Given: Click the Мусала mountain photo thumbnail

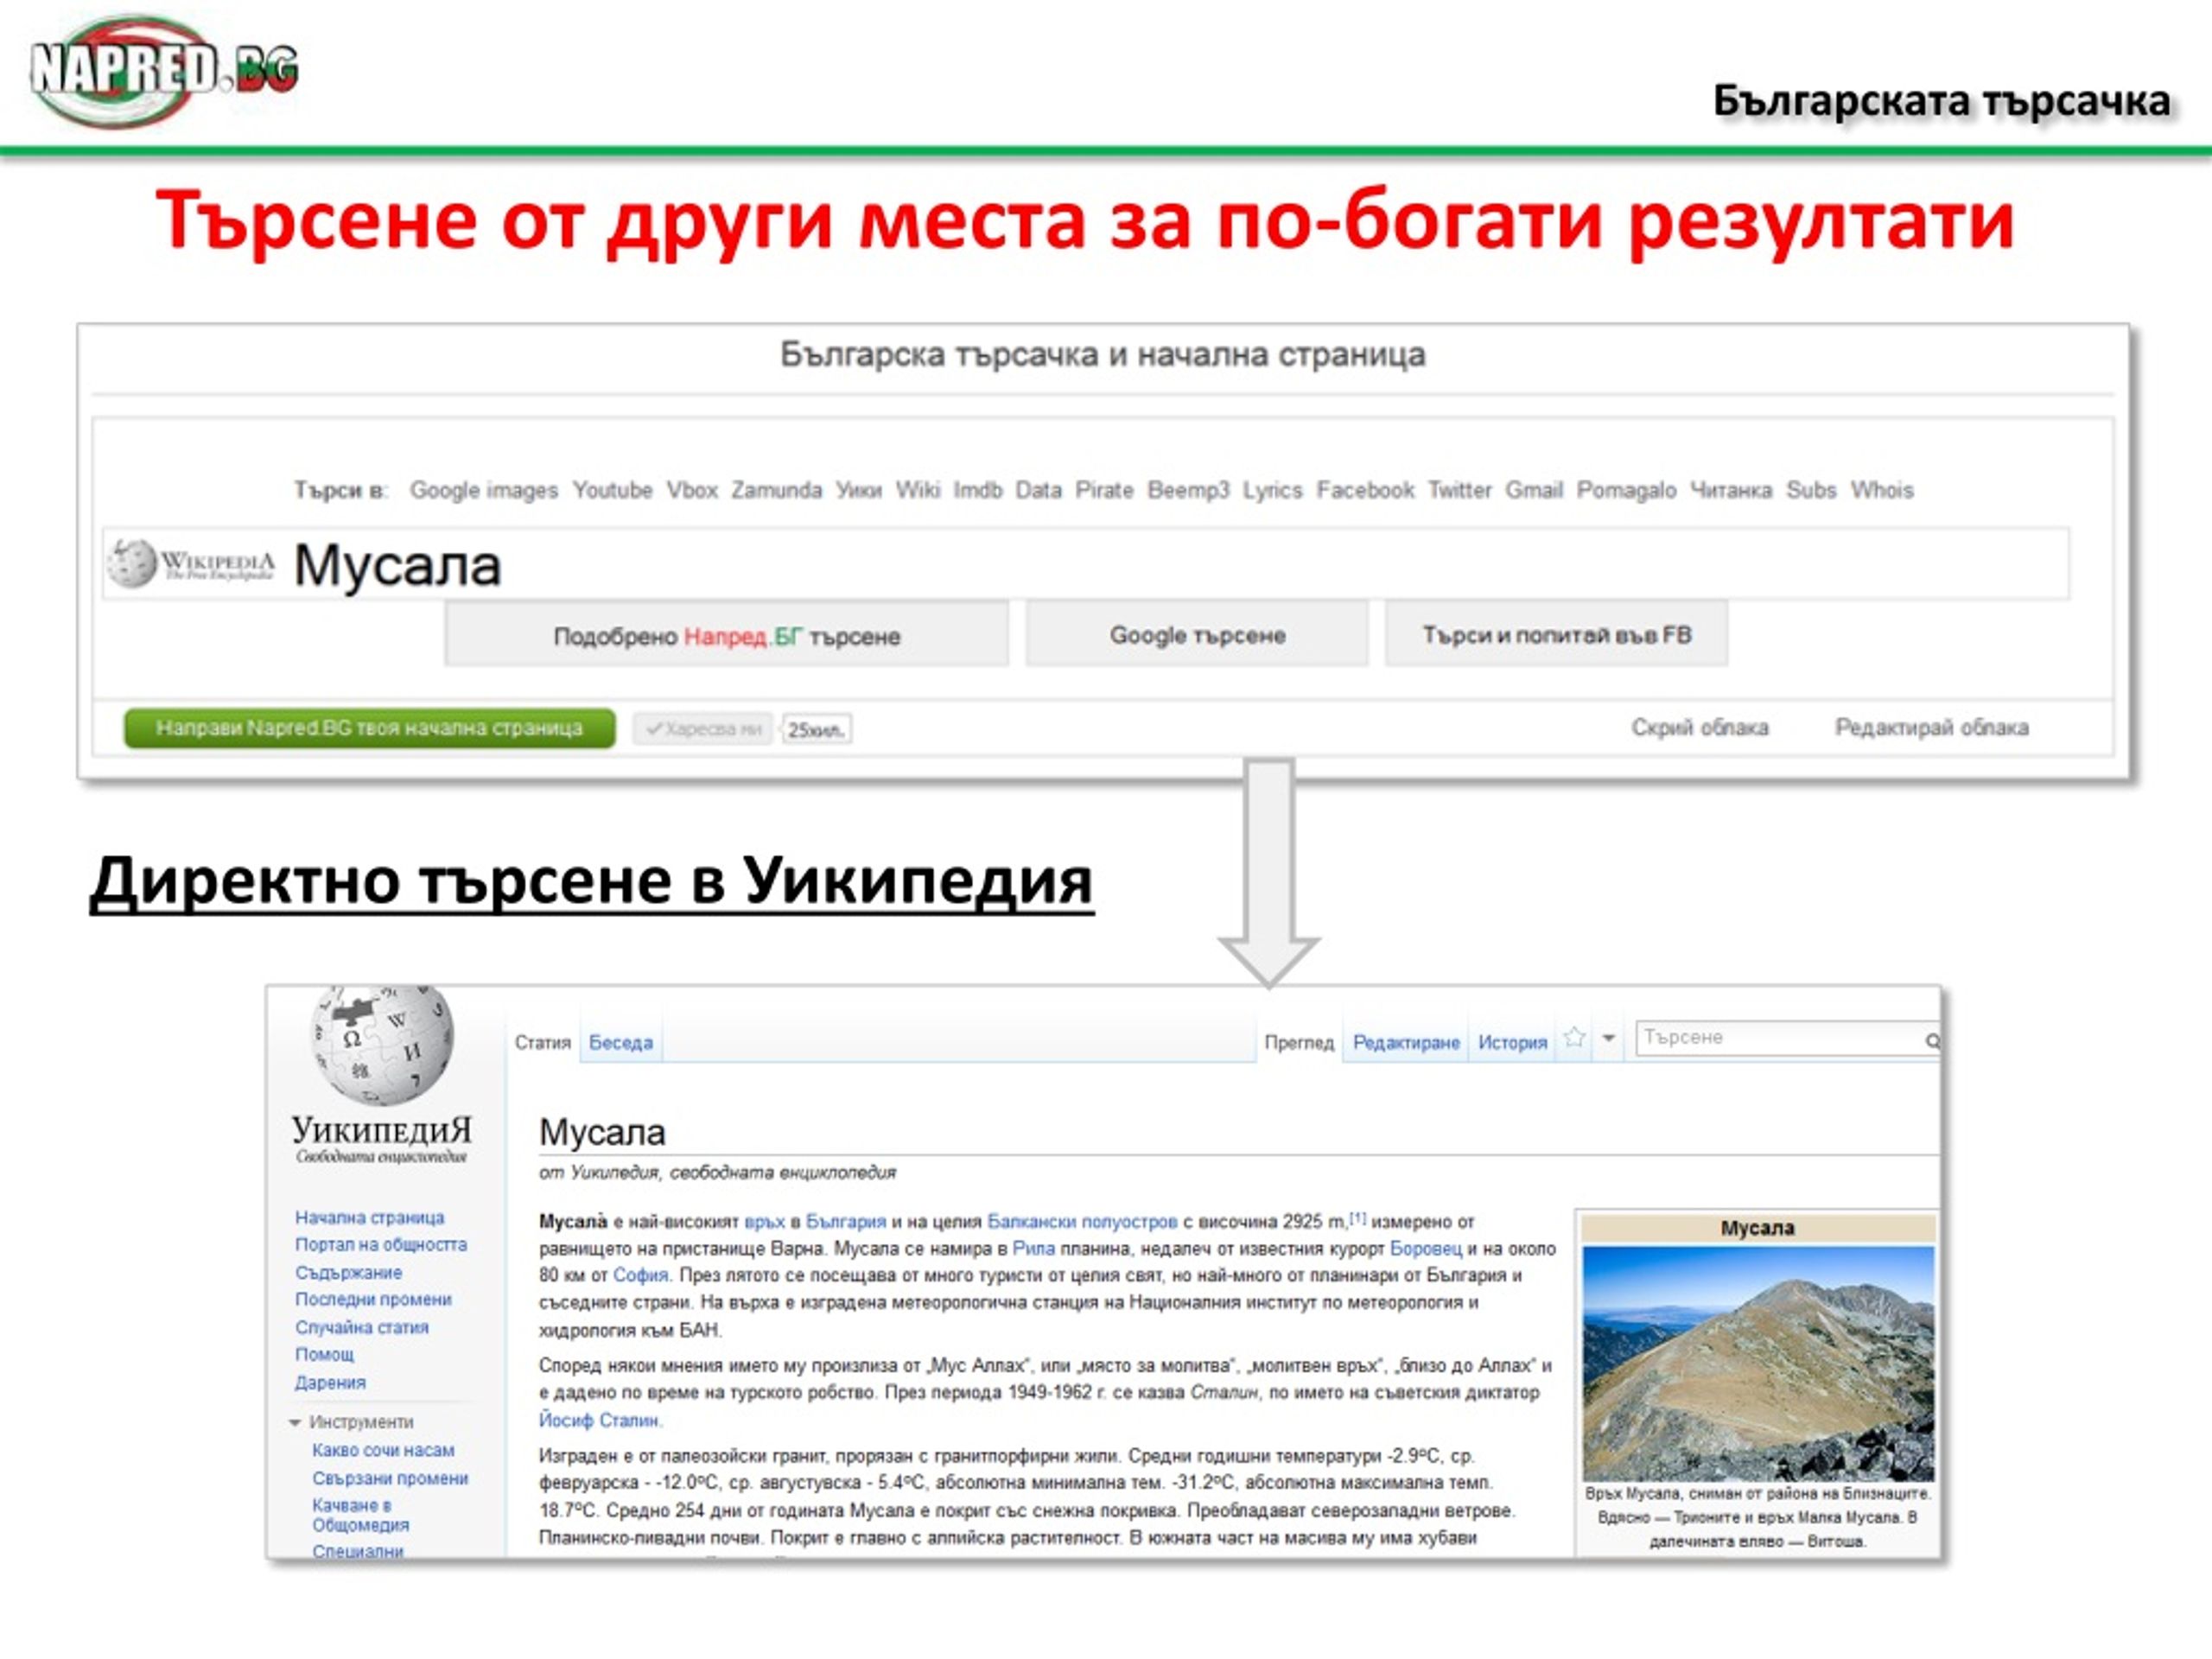Looking at the screenshot, I should (1758, 1363).
